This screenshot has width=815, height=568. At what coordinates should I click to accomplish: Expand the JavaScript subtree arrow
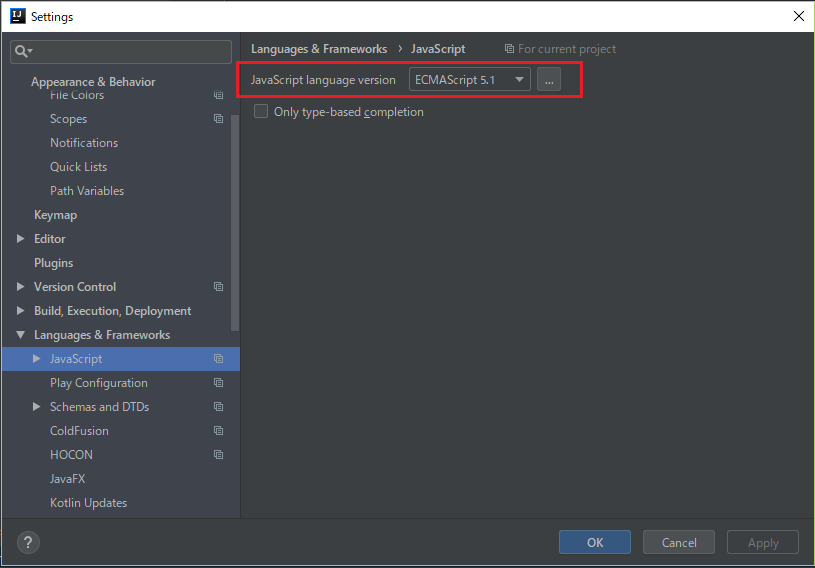[x=36, y=359]
